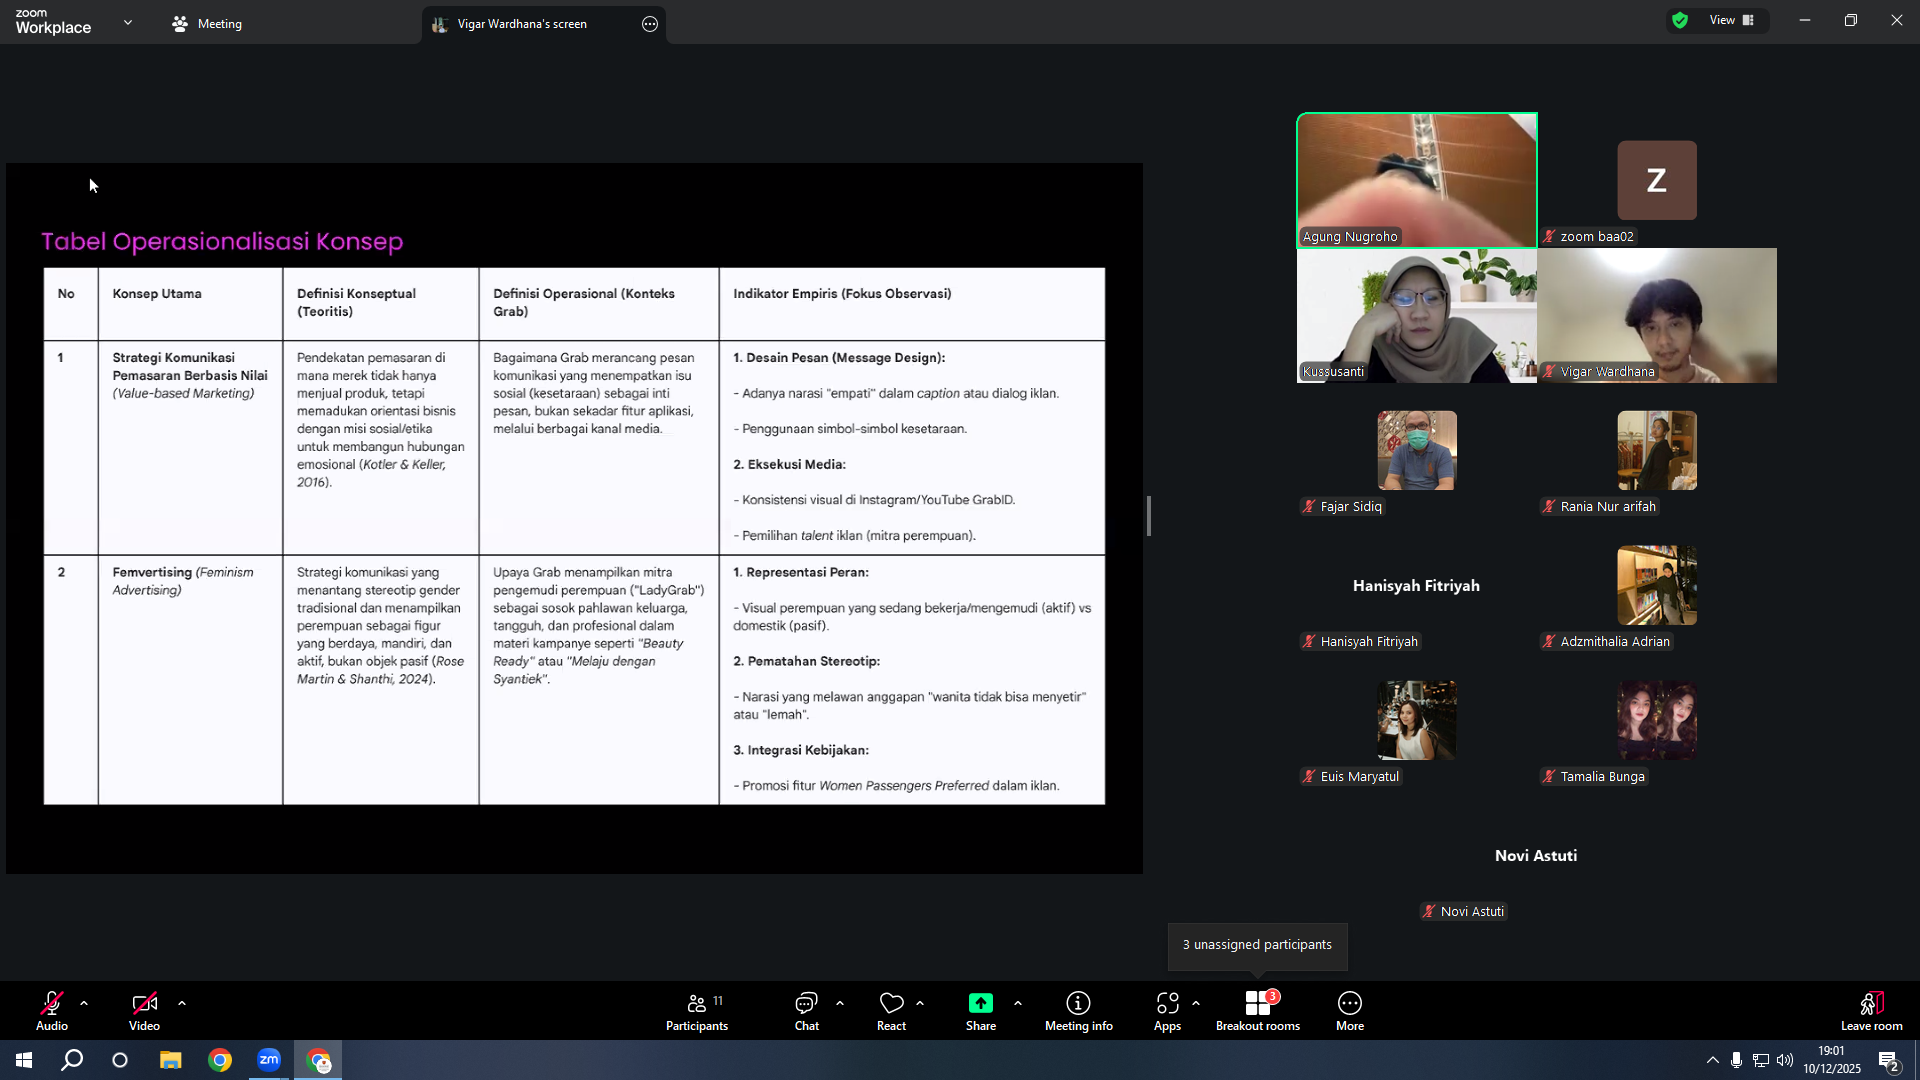Click the slide title Tabel Operasionalisasi Konsep

[x=222, y=241]
